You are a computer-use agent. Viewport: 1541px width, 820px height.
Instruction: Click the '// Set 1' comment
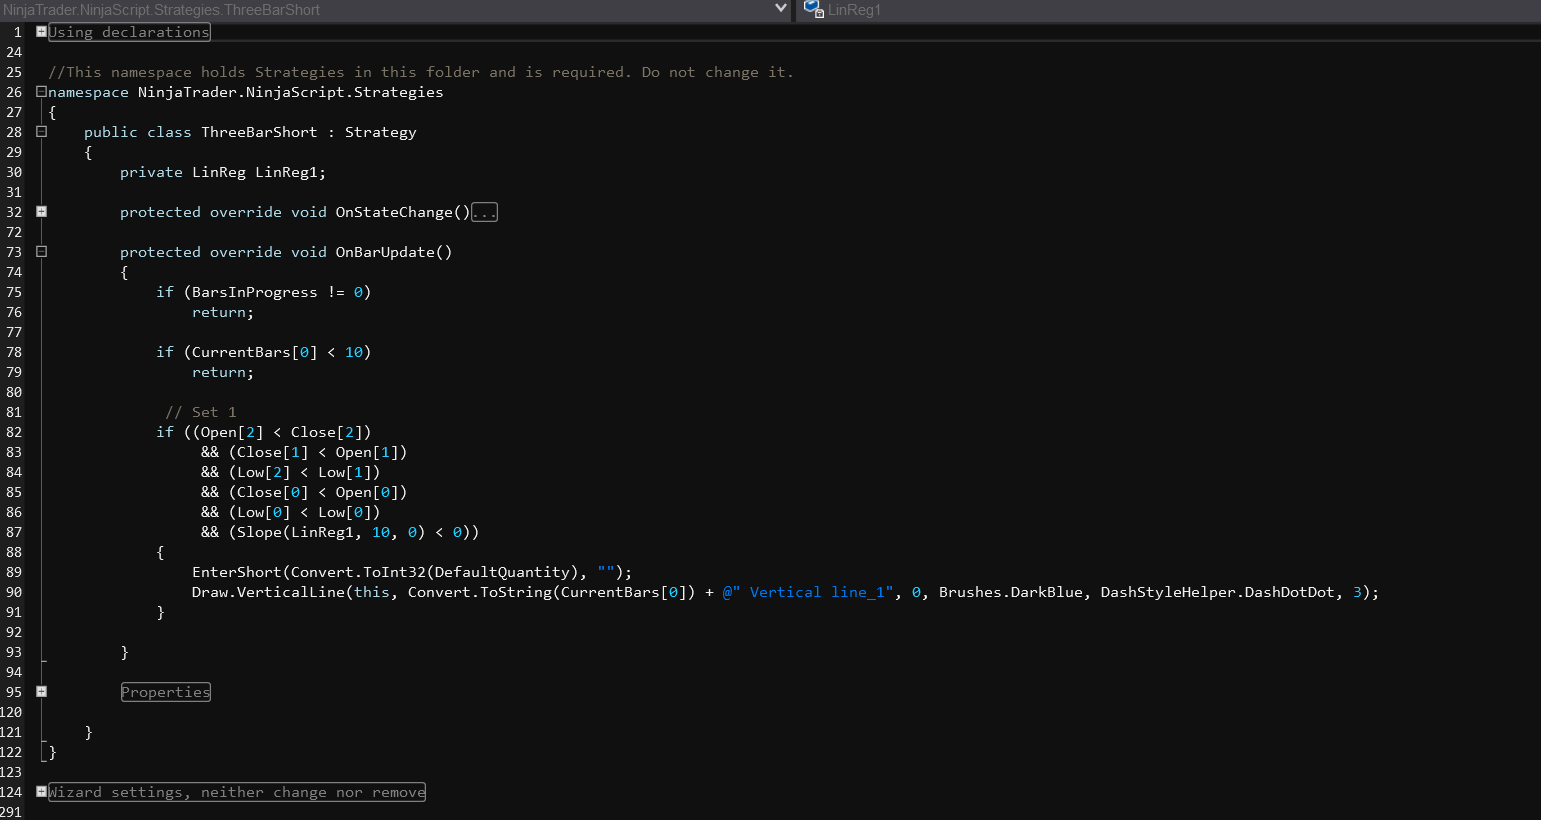[201, 412]
